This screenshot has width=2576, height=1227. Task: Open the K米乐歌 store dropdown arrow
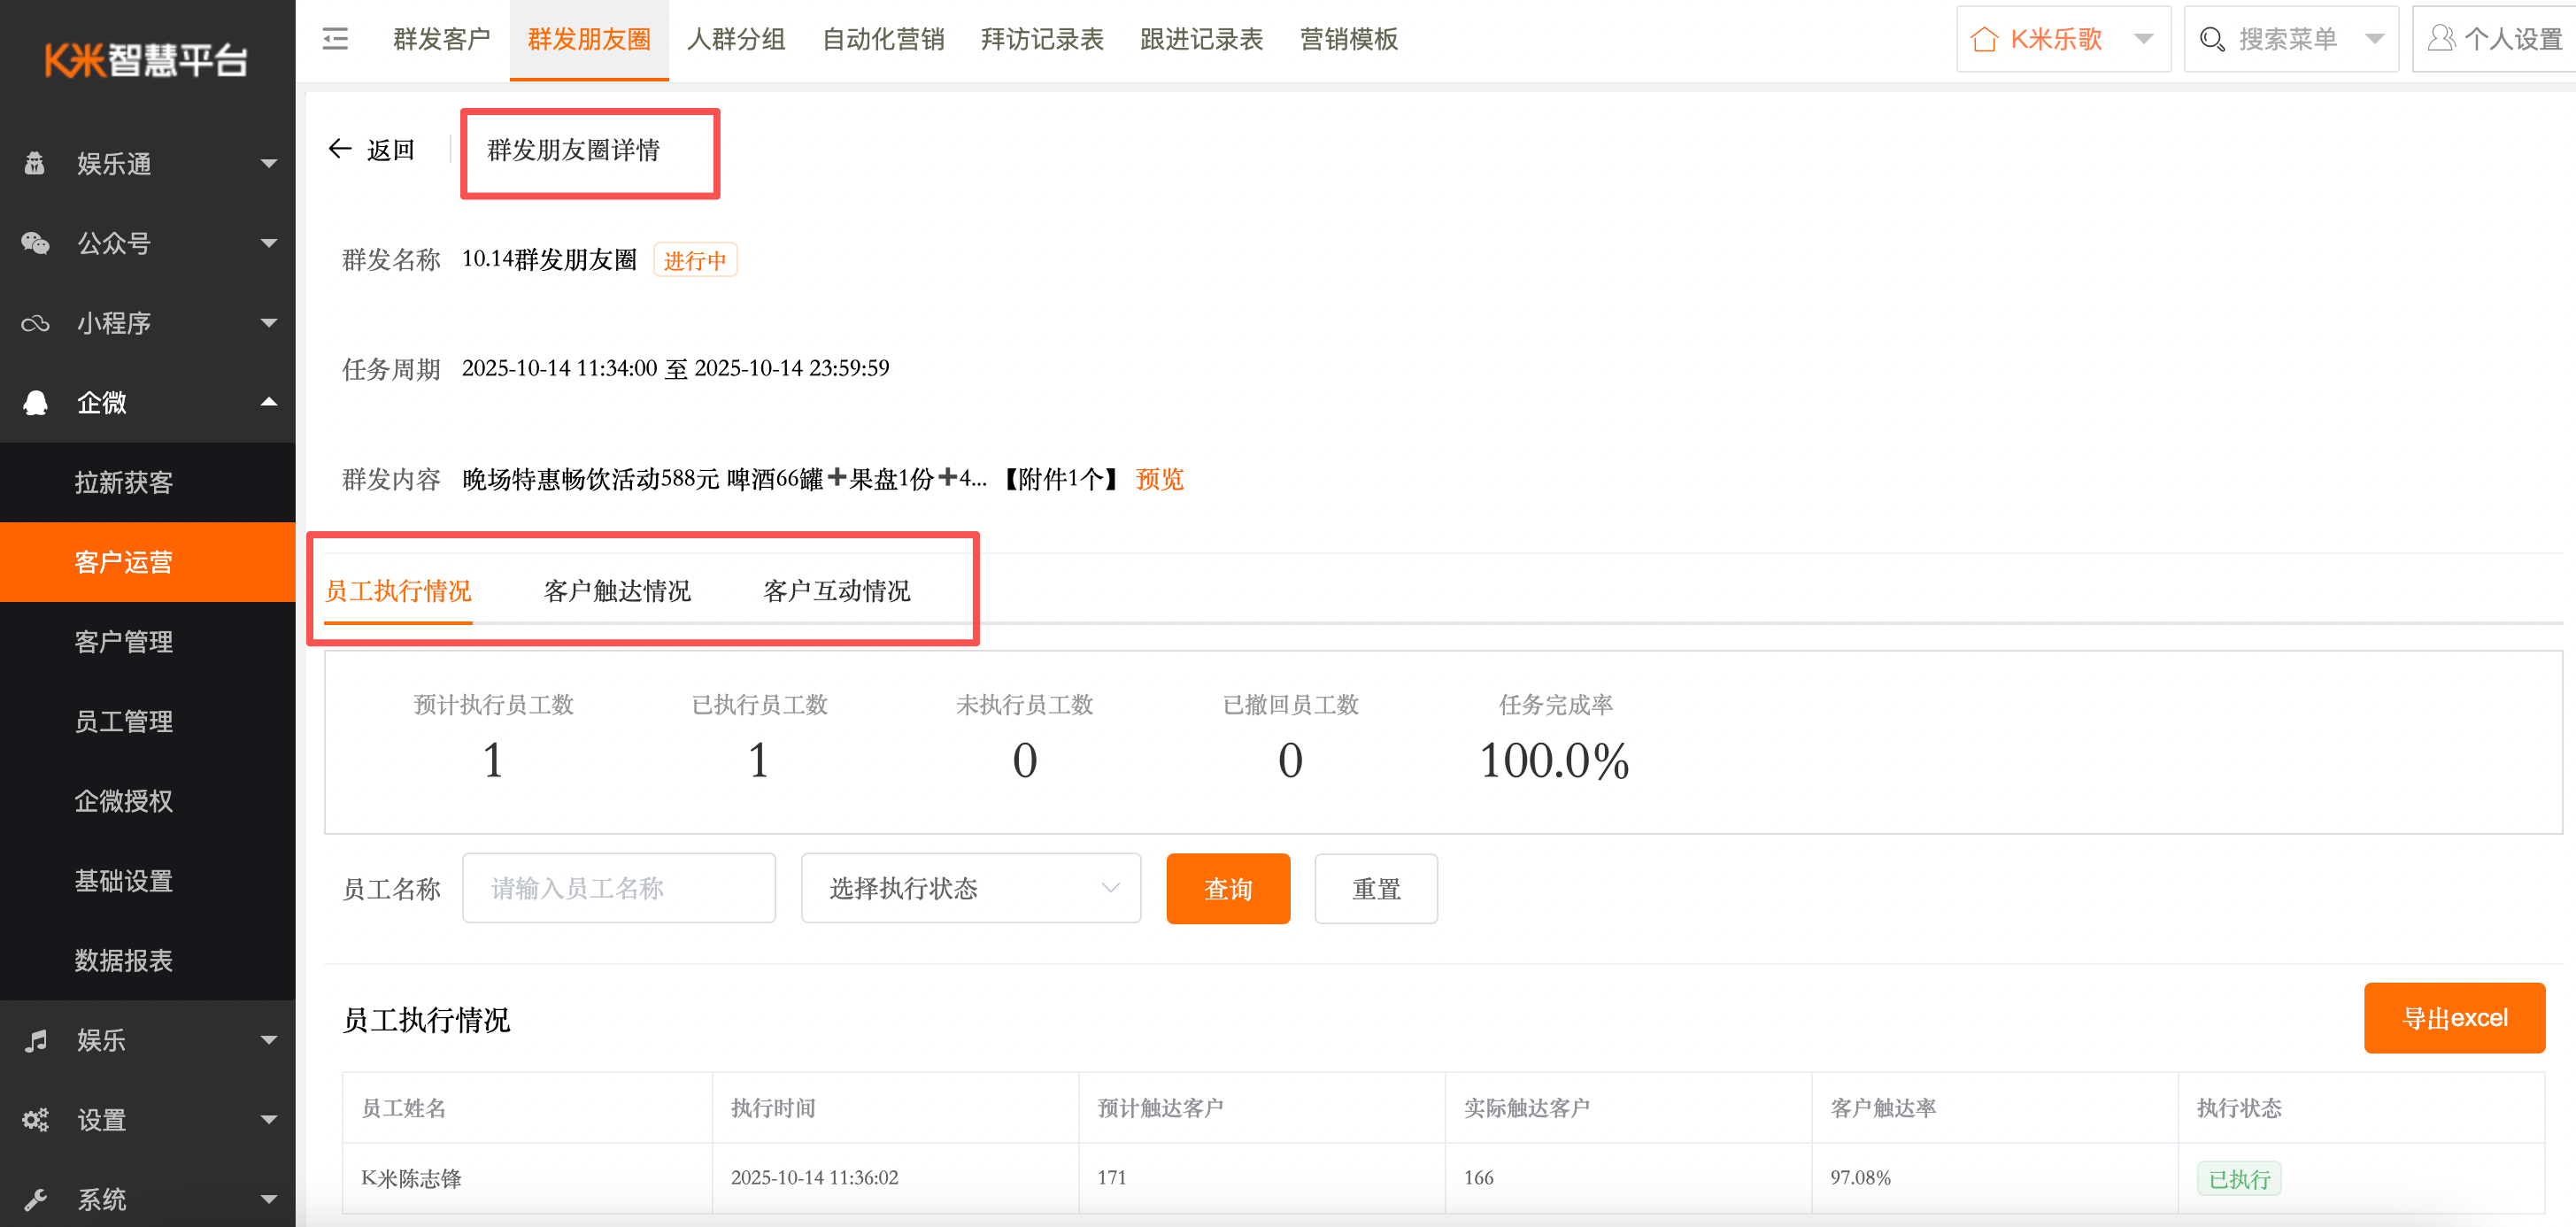(2143, 39)
